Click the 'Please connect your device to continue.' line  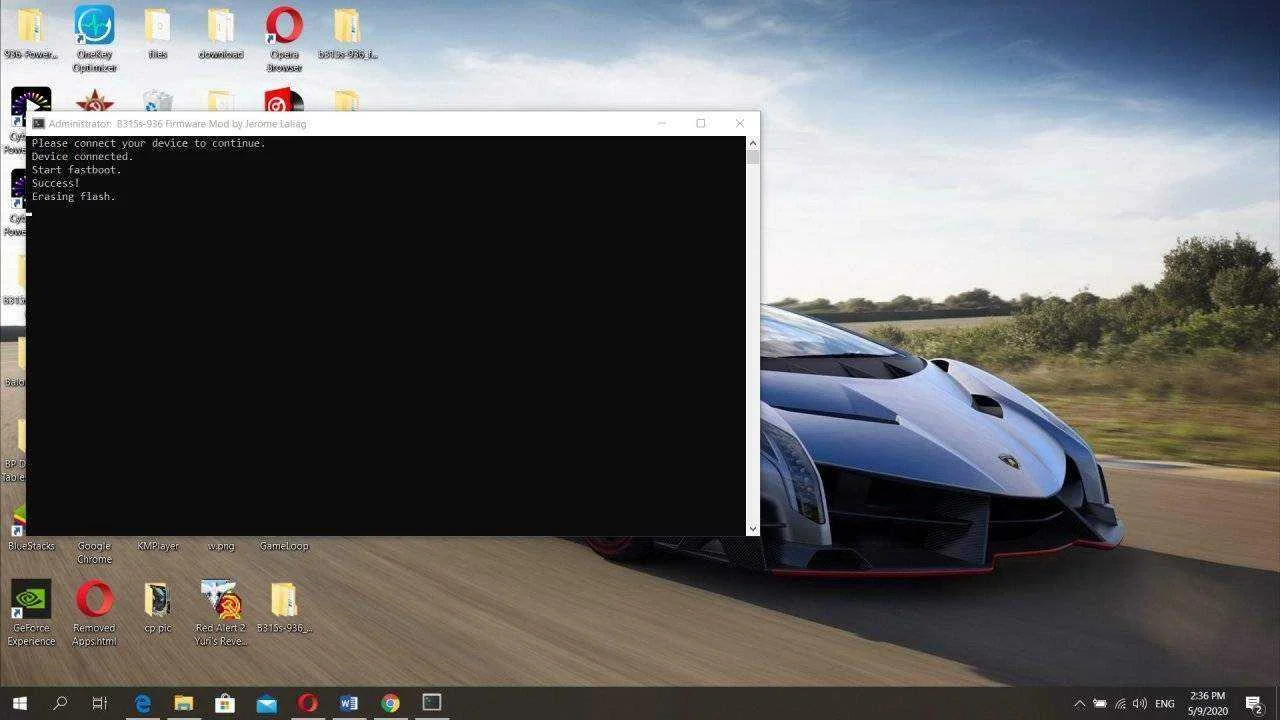coord(148,143)
